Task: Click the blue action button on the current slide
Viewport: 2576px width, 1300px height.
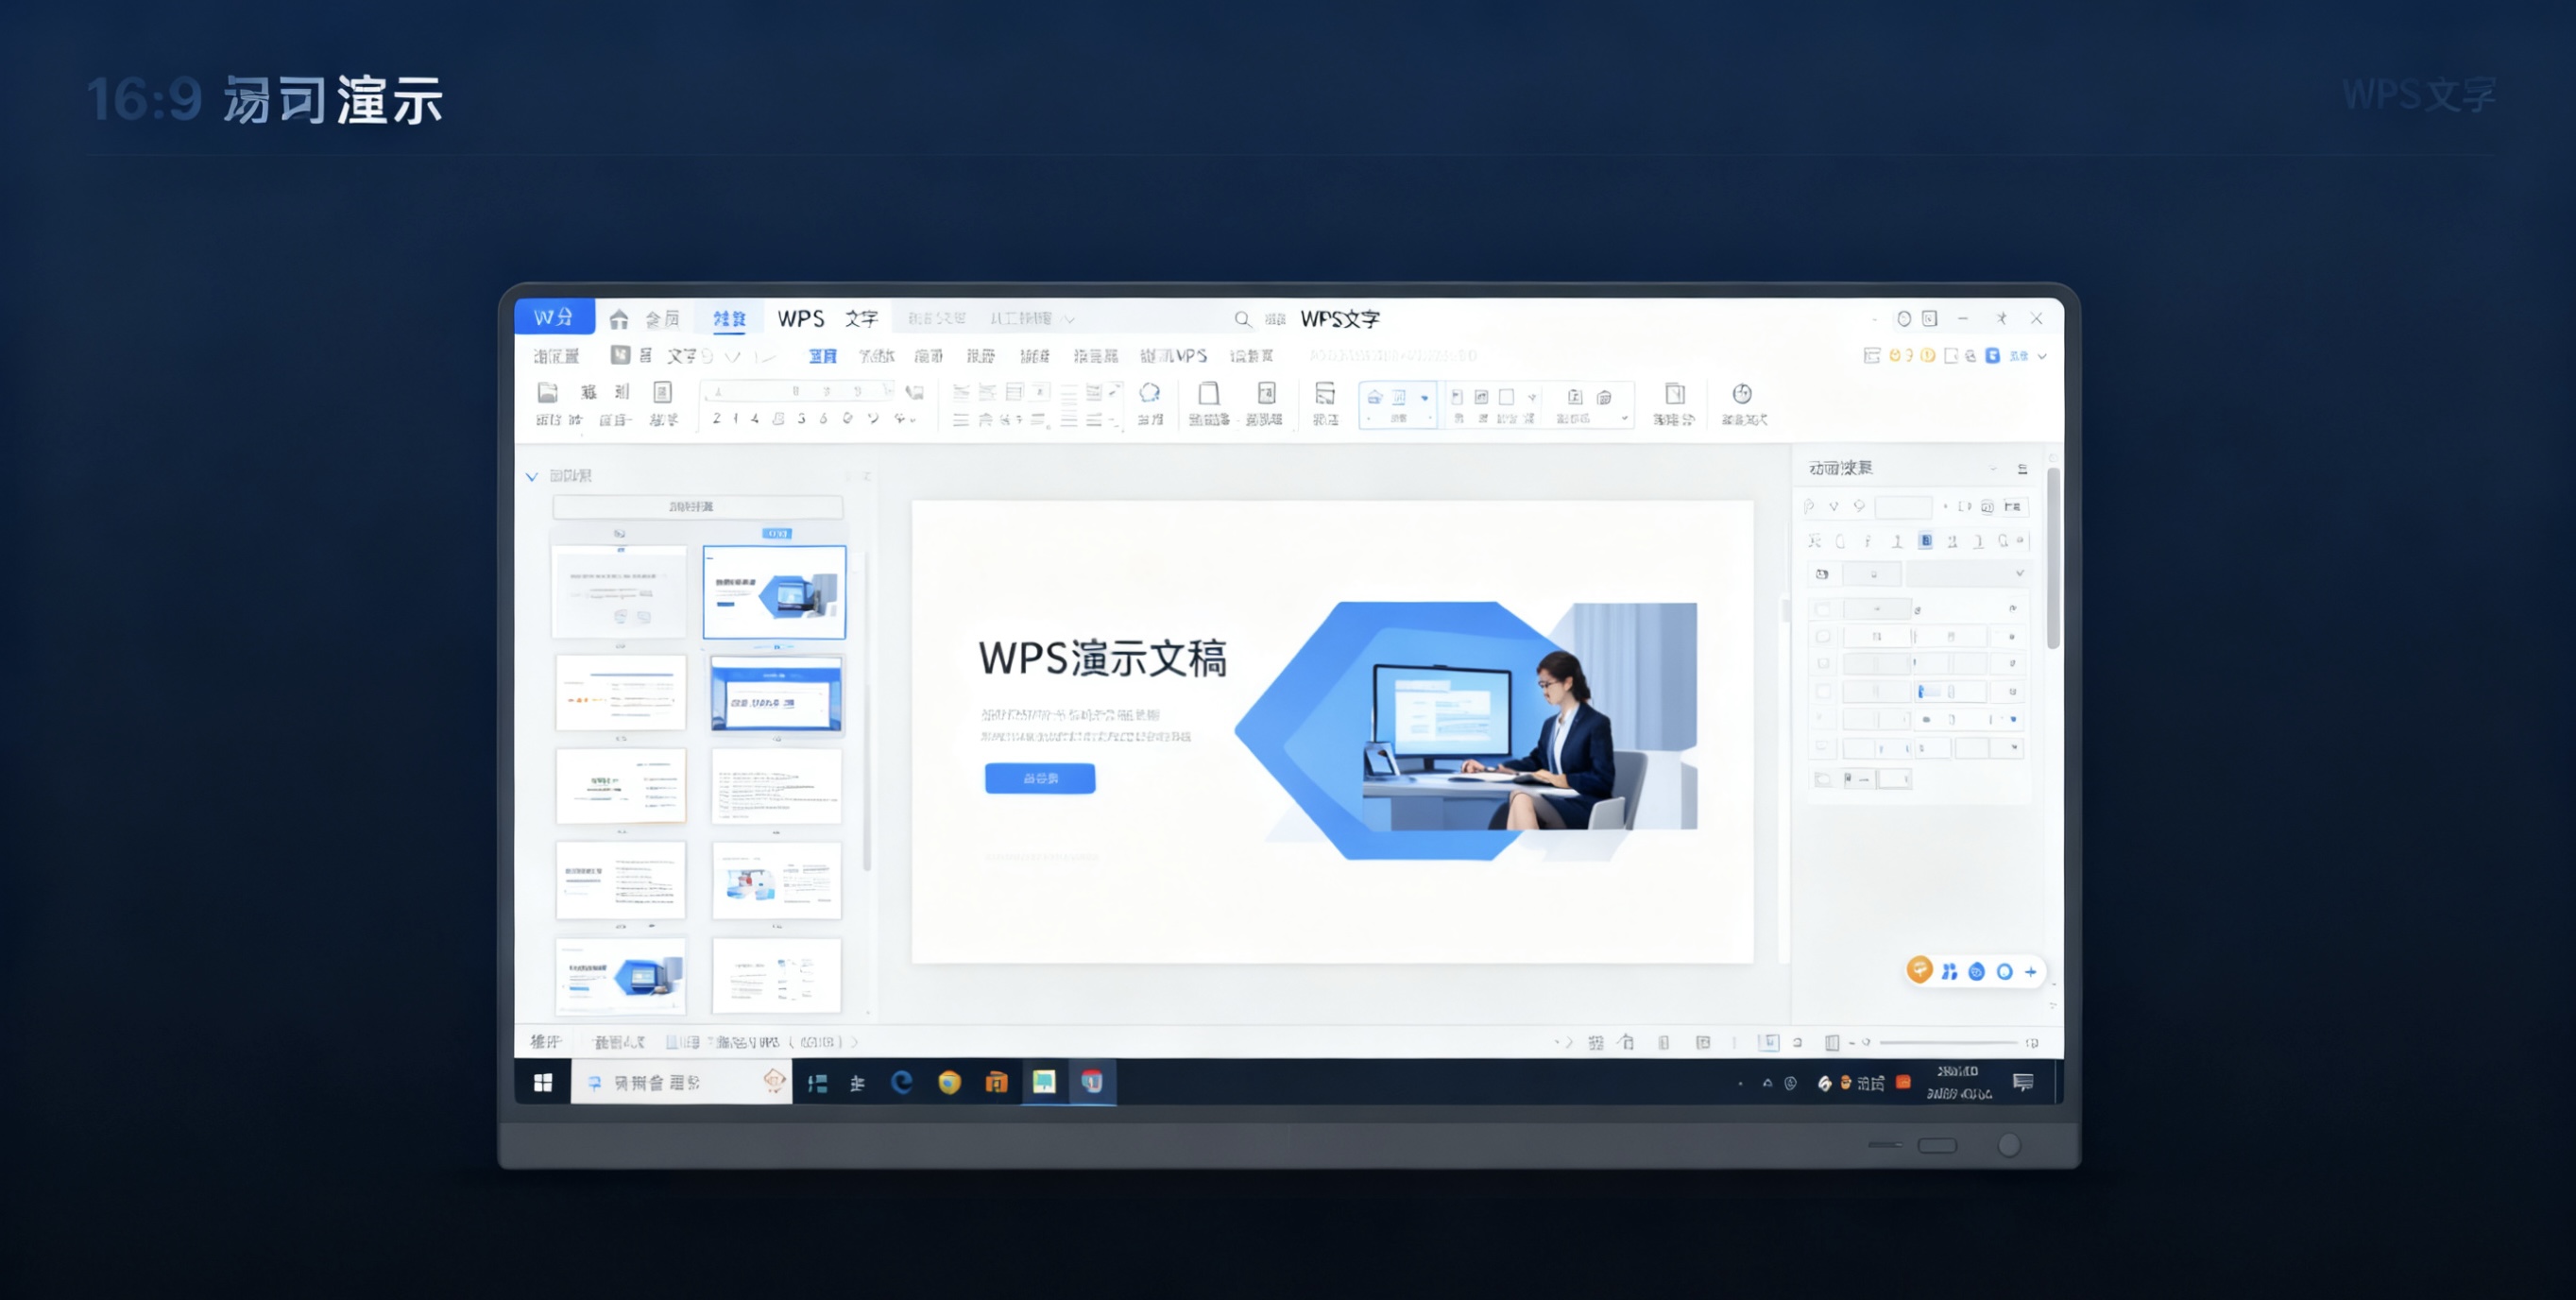Action: pos(1039,779)
